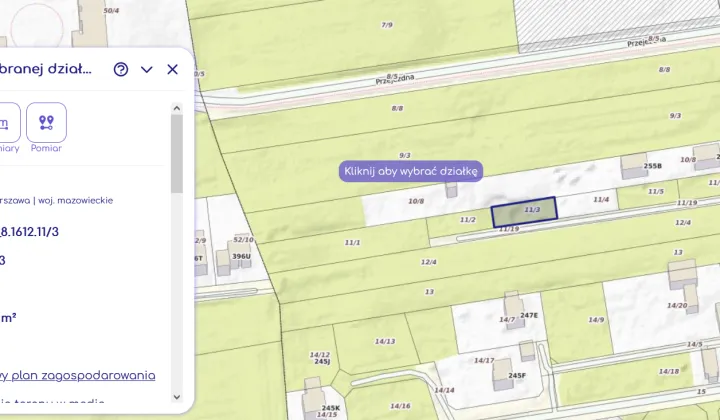Image resolution: width=720 pixels, height=420 pixels.
Task: Click the highlighted parcel 11/3
Action: click(x=524, y=212)
